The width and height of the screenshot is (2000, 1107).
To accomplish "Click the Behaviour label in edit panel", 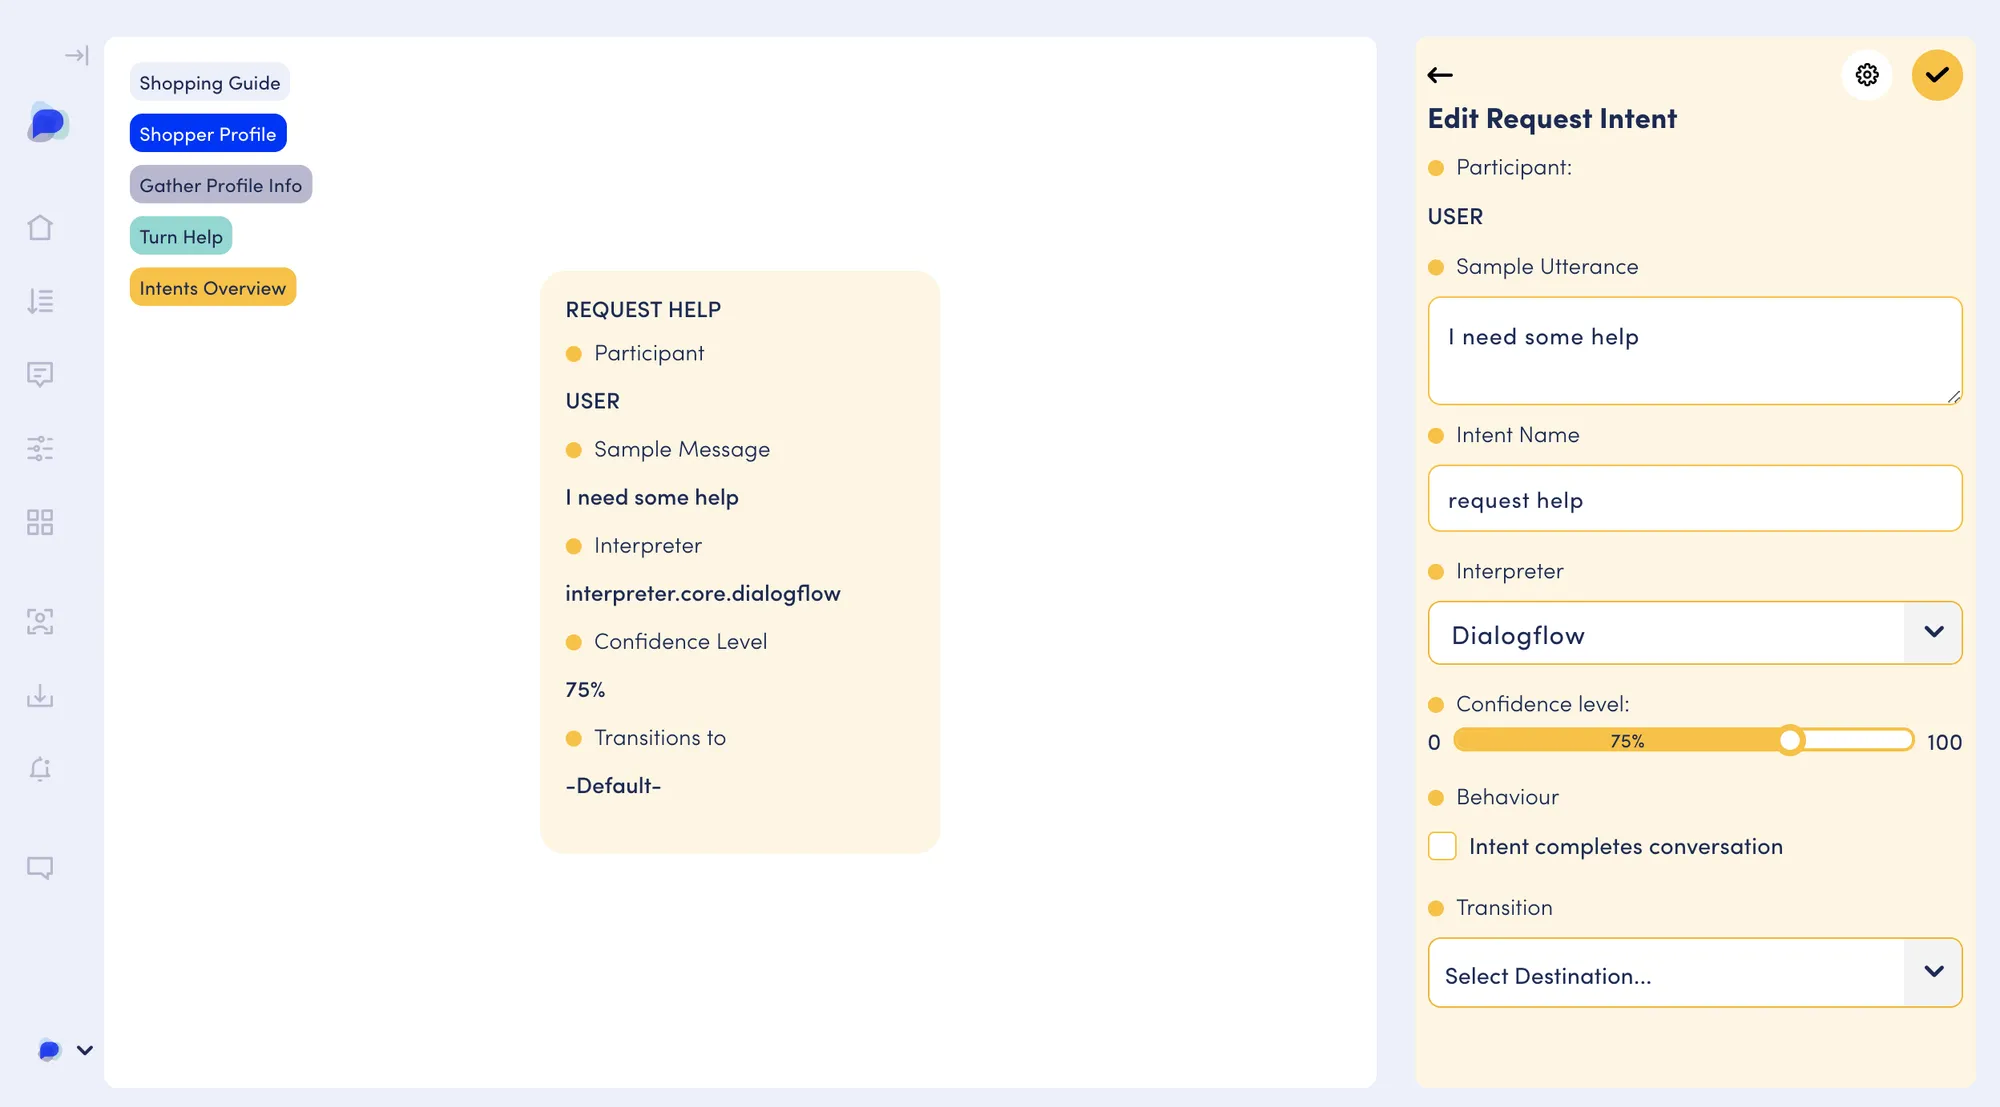I will point(1507,797).
